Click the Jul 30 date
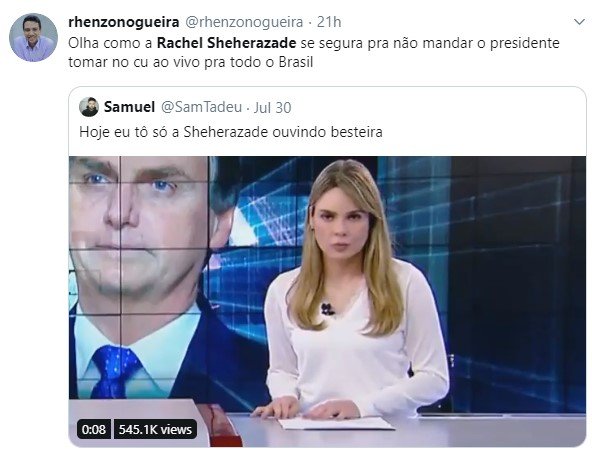 (x=272, y=108)
